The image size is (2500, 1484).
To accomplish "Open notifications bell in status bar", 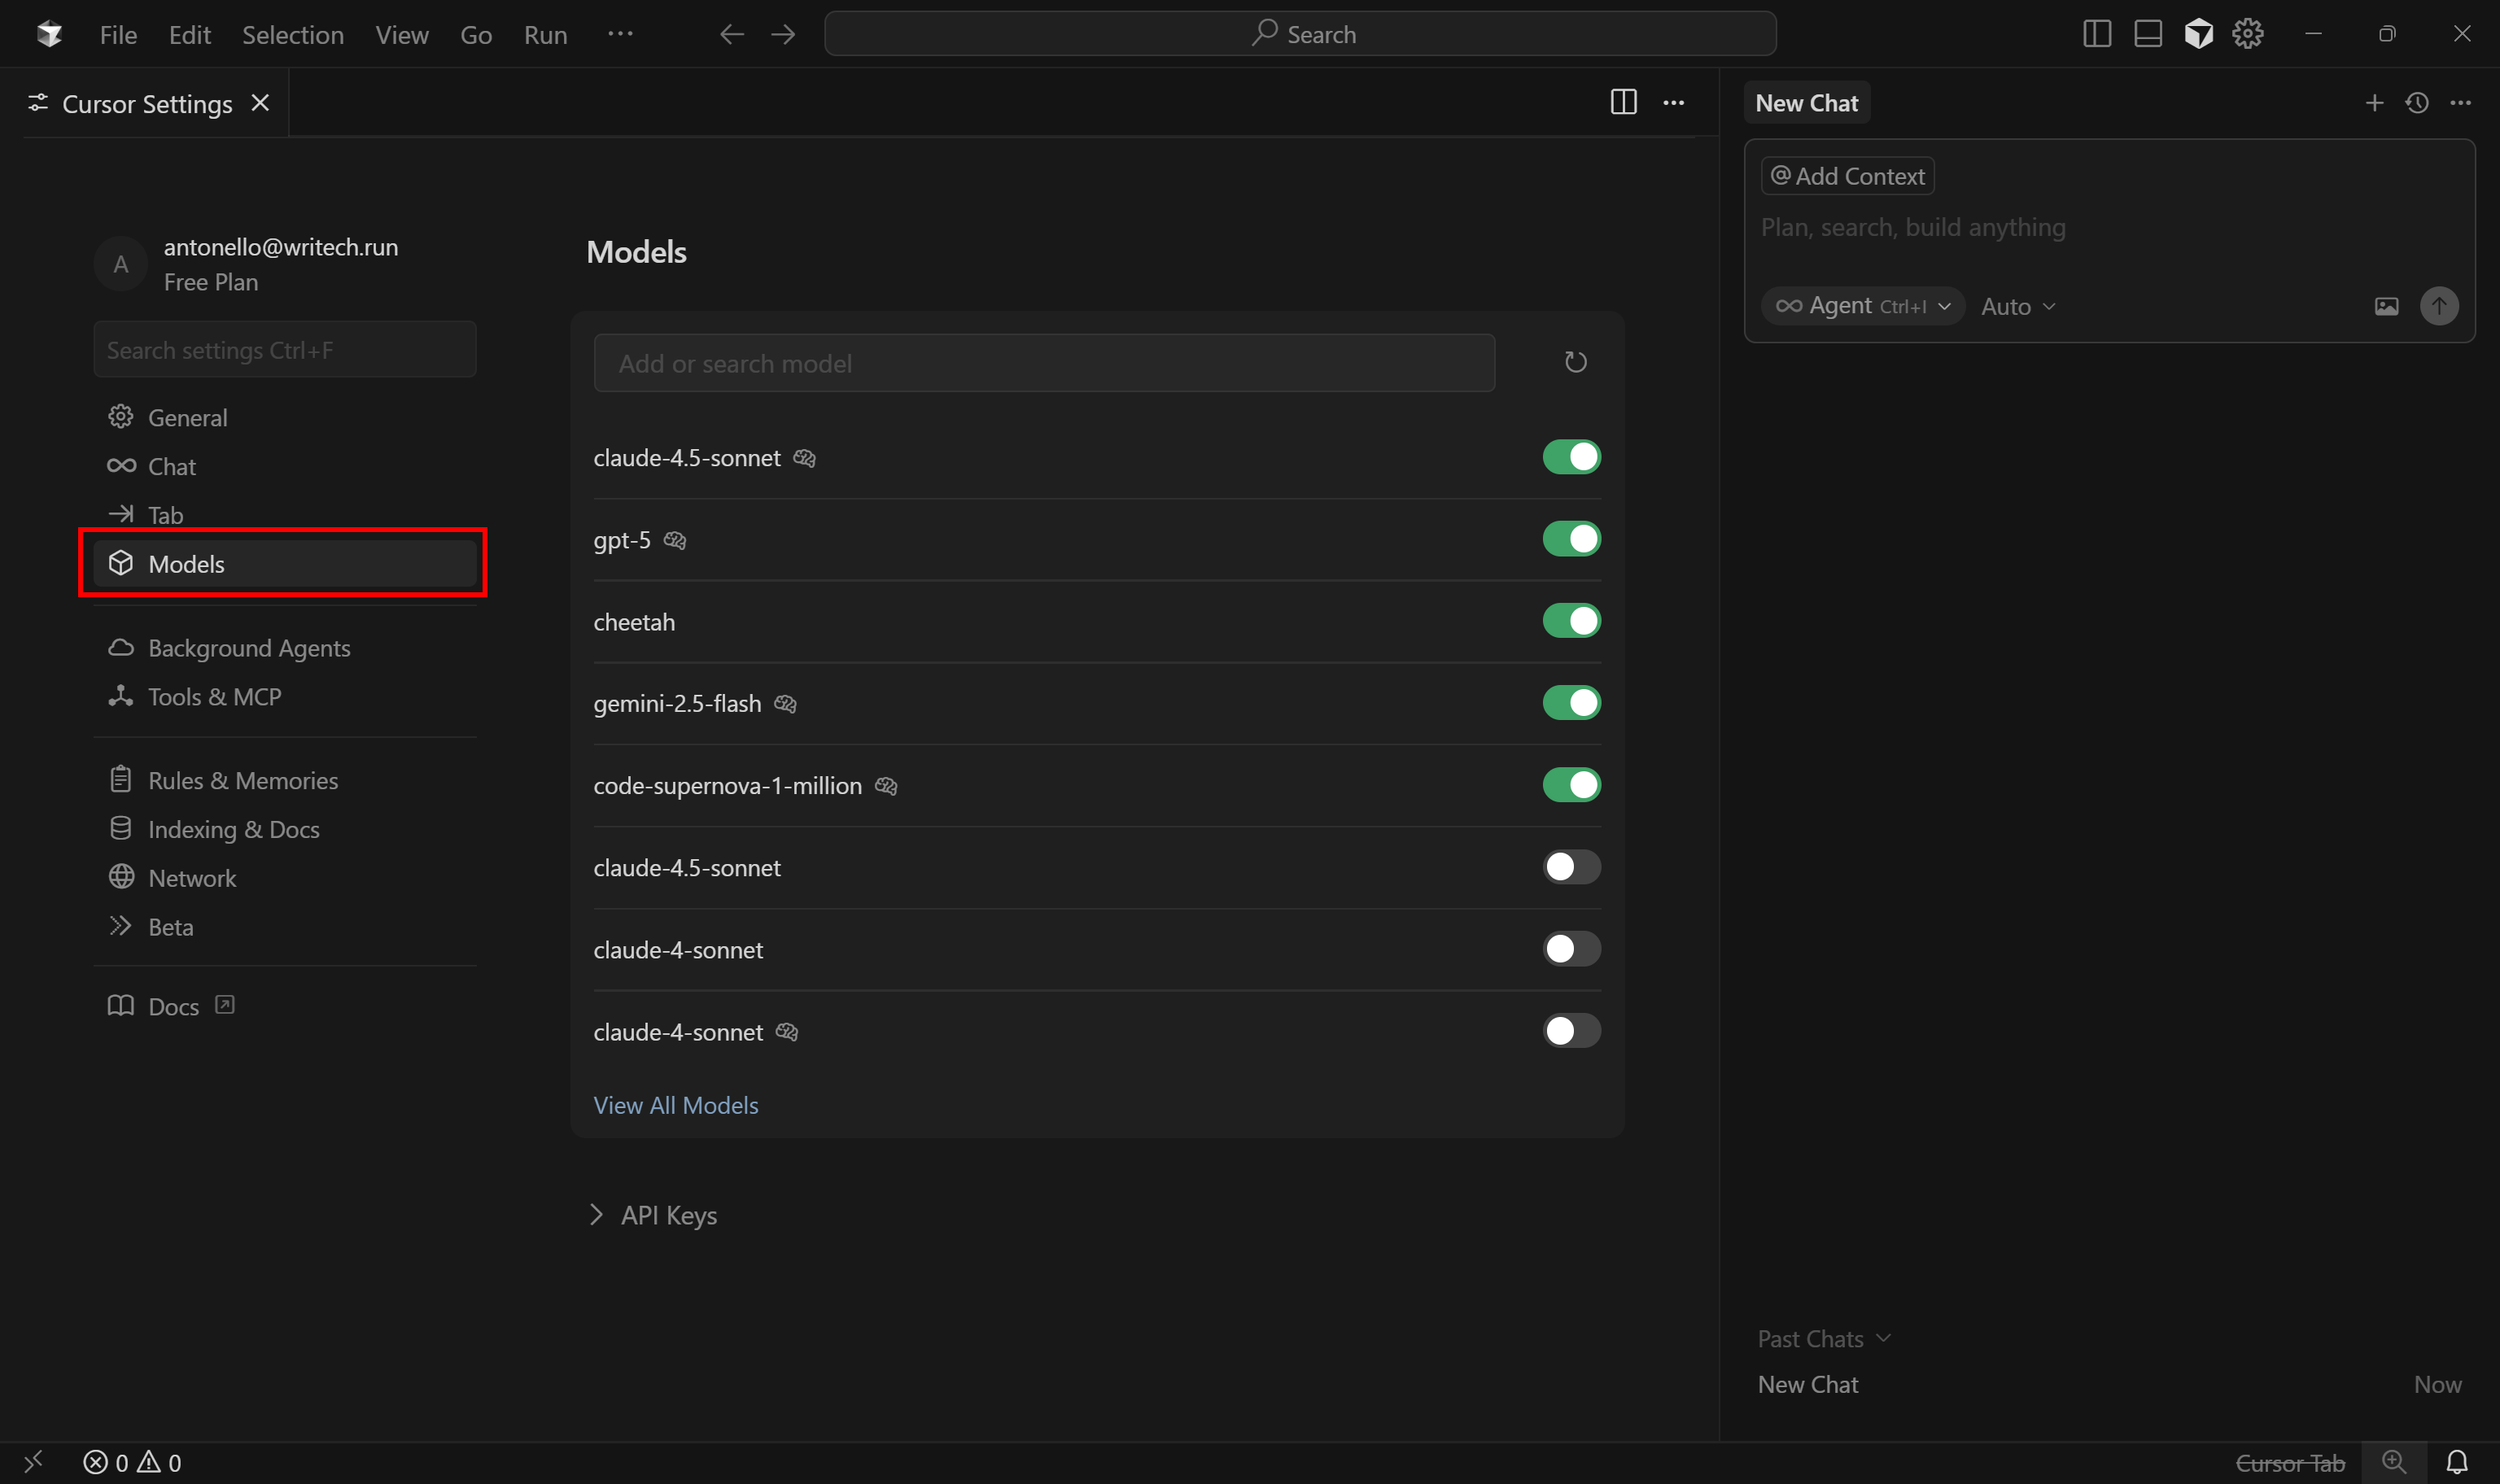I will point(2457,1461).
